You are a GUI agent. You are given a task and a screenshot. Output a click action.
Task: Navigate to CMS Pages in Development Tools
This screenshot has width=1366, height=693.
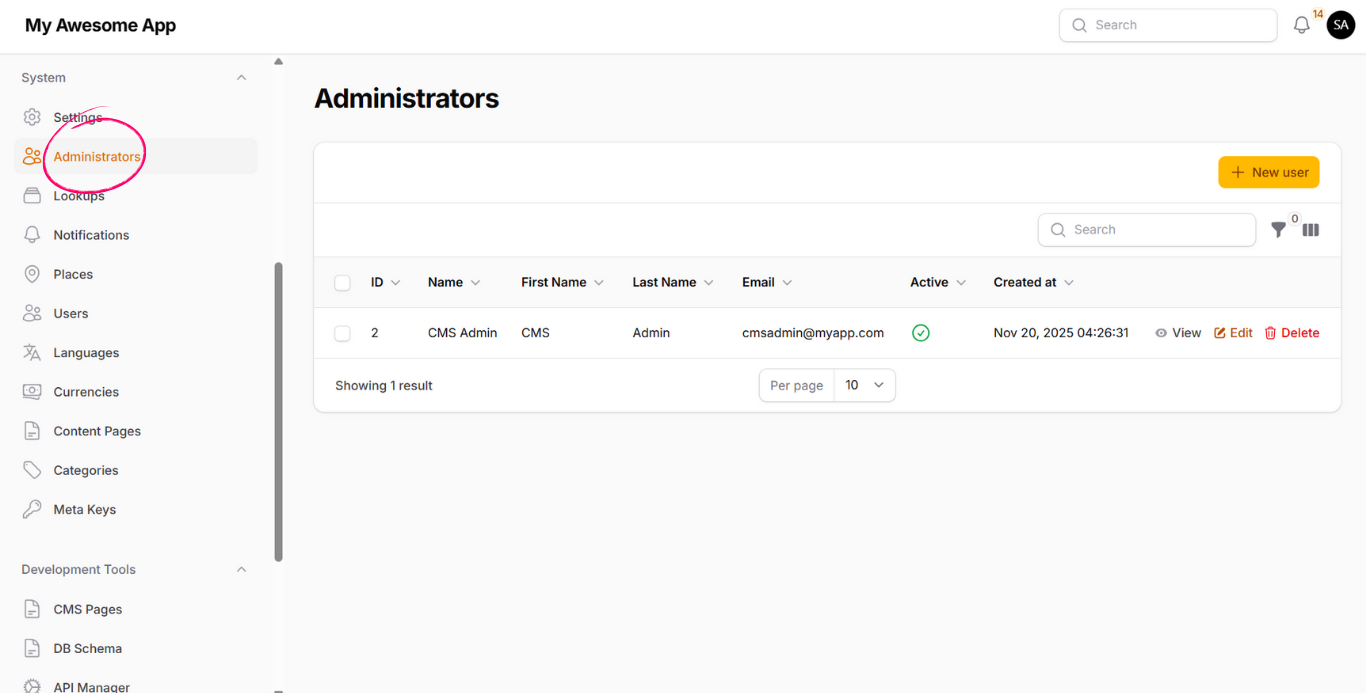[x=88, y=608]
